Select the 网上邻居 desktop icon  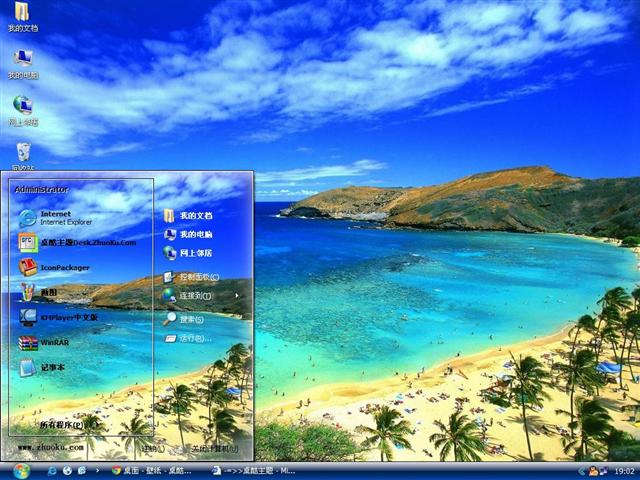pos(23,111)
